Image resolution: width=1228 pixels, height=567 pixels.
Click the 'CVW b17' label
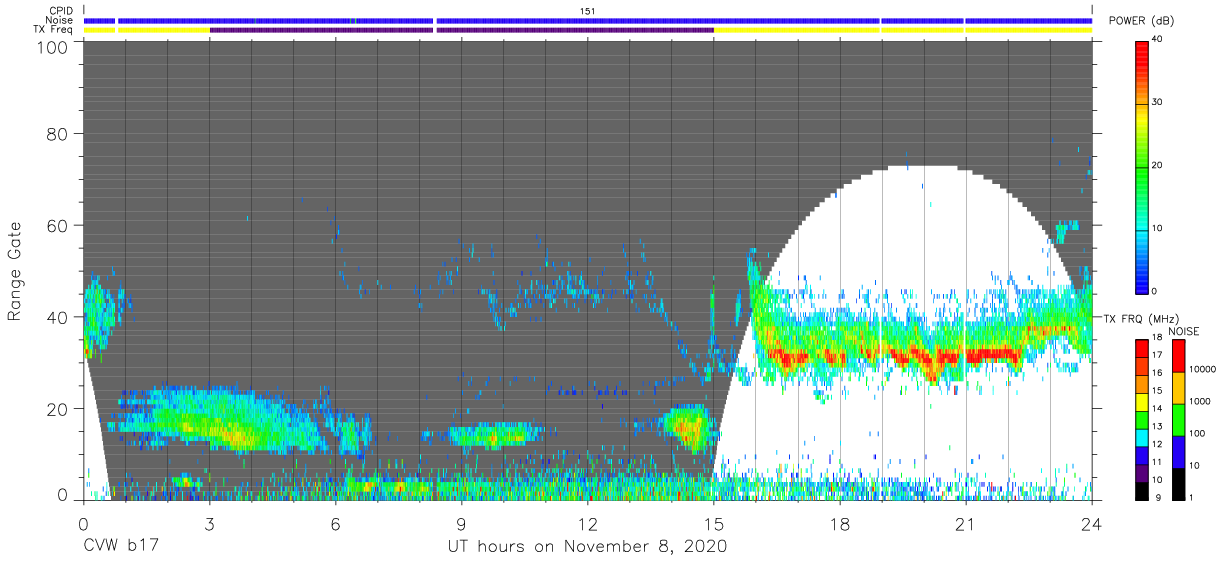[x=121, y=546]
